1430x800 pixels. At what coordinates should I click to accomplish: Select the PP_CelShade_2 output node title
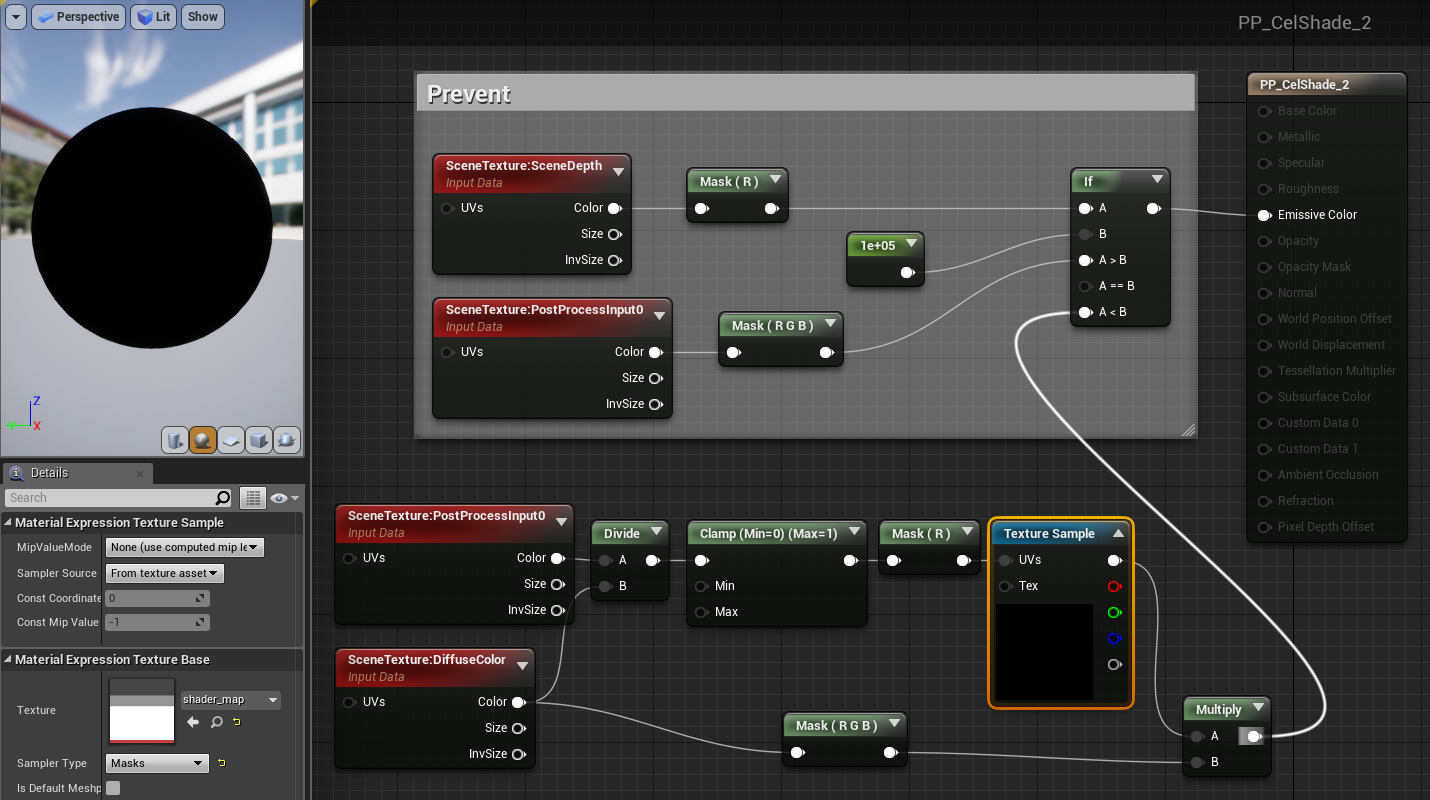coord(1304,85)
